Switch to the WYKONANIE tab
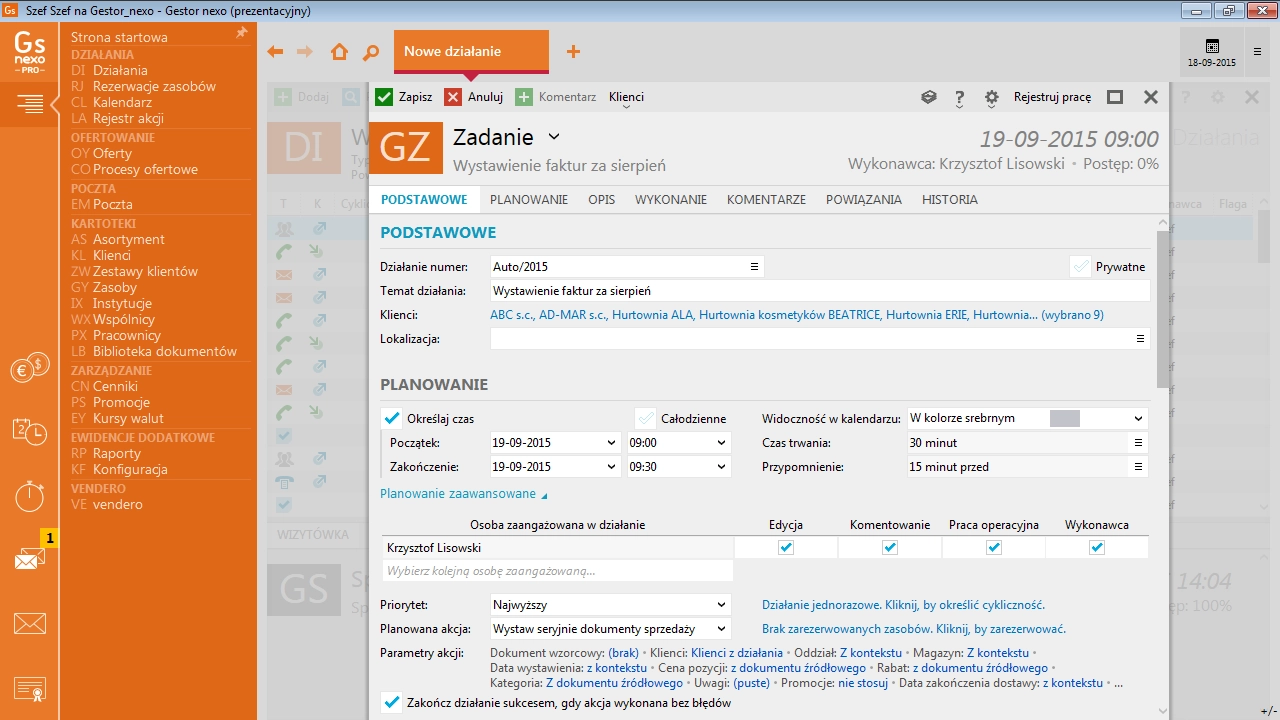1280x720 pixels. pyautogui.click(x=670, y=199)
